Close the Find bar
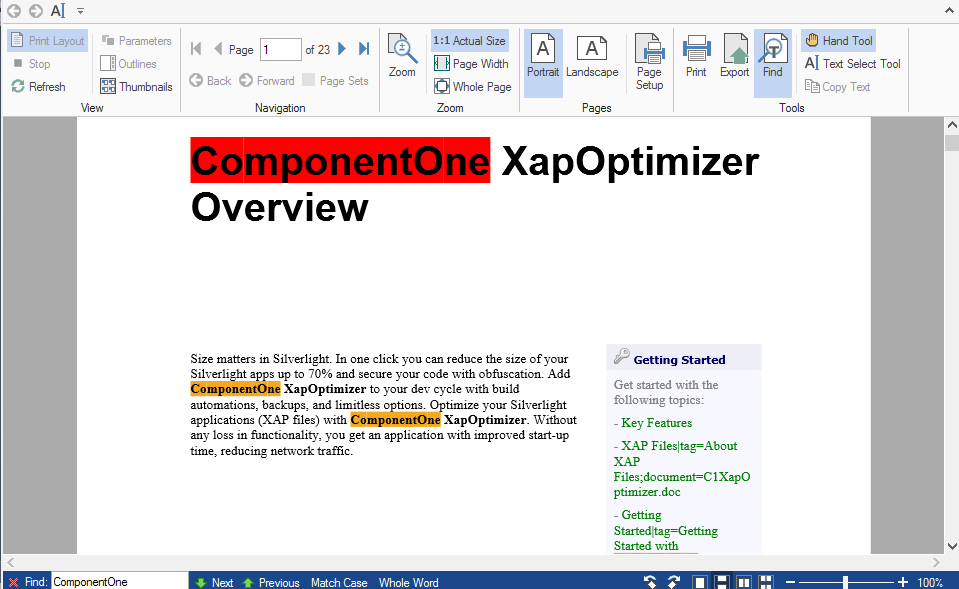The image size is (959, 589). 13,582
